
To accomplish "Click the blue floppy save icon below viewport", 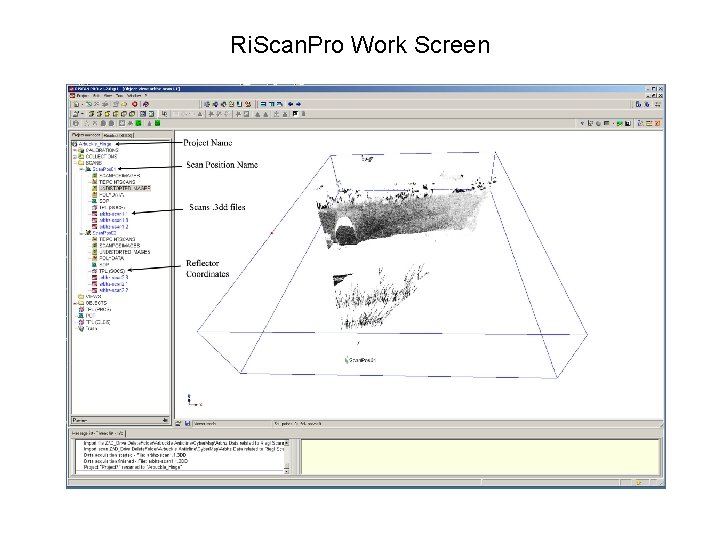I will point(187,423).
